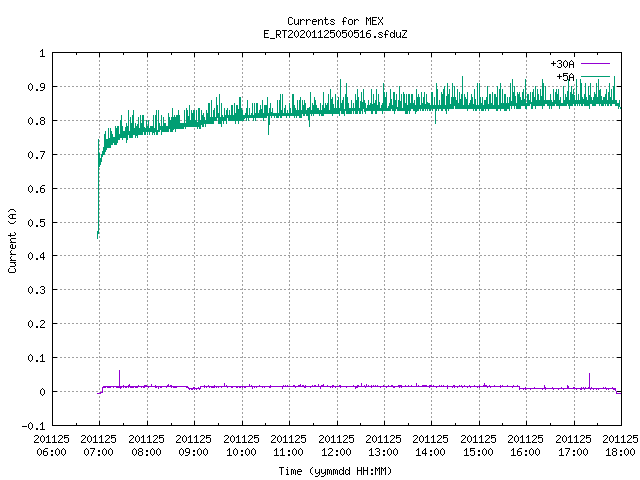The height and width of the screenshot is (480, 640).
Task: Click the +5A legend label
Action: (565, 77)
